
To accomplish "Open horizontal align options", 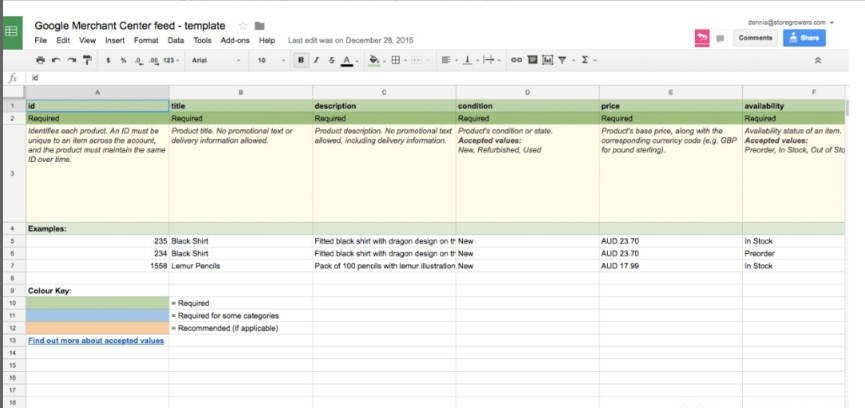I will point(448,60).
